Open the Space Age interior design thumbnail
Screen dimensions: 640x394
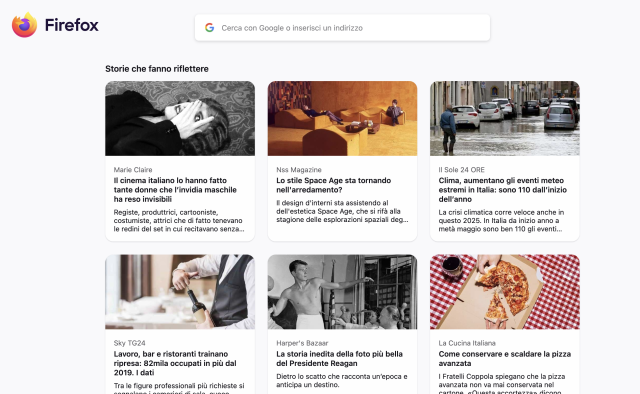pos(342,118)
